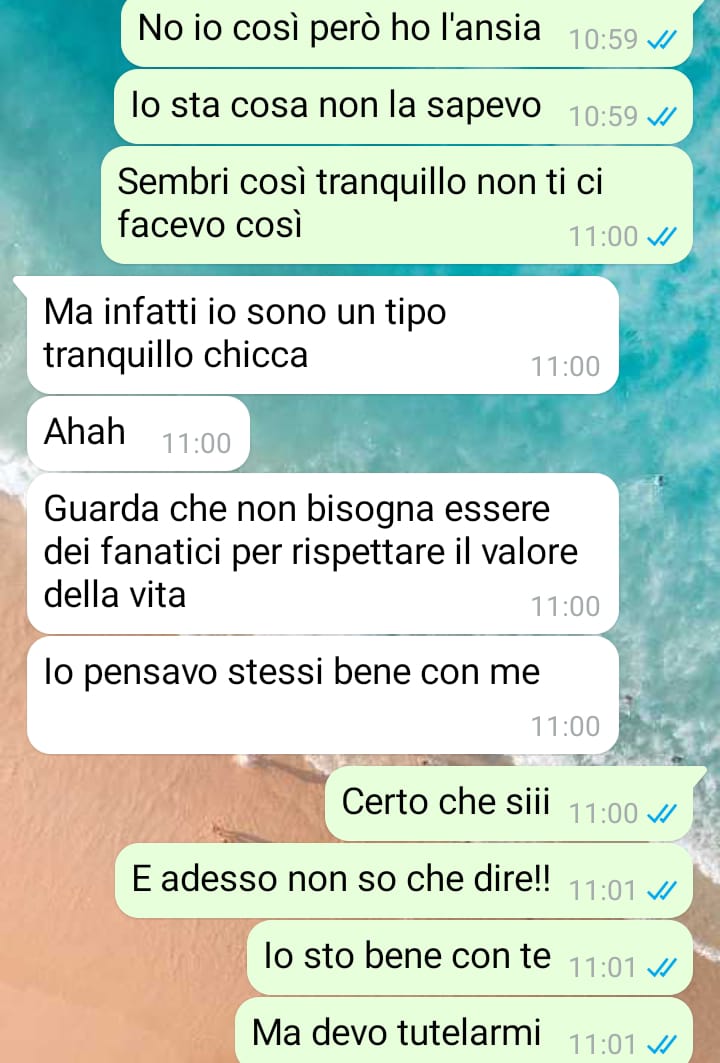Select the "E adesso non so che dire!!" message
The image size is (720, 1063).
[x=404, y=881]
